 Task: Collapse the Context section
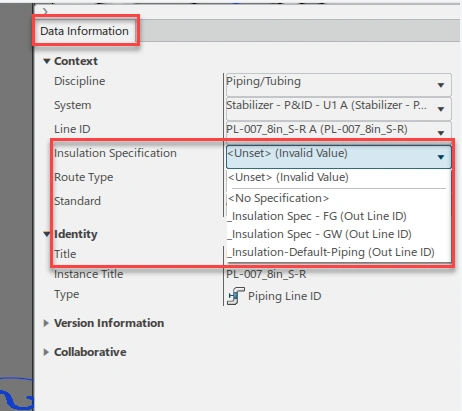tap(47, 61)
